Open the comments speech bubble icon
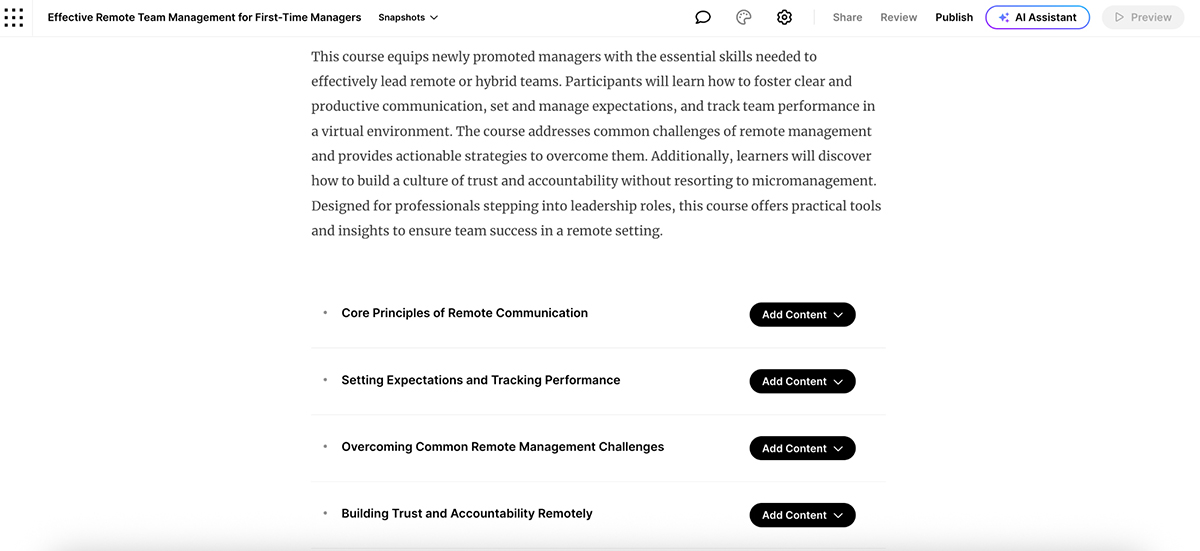Image resolution: width=1200 pixels, height=551 pixels. 703,17
